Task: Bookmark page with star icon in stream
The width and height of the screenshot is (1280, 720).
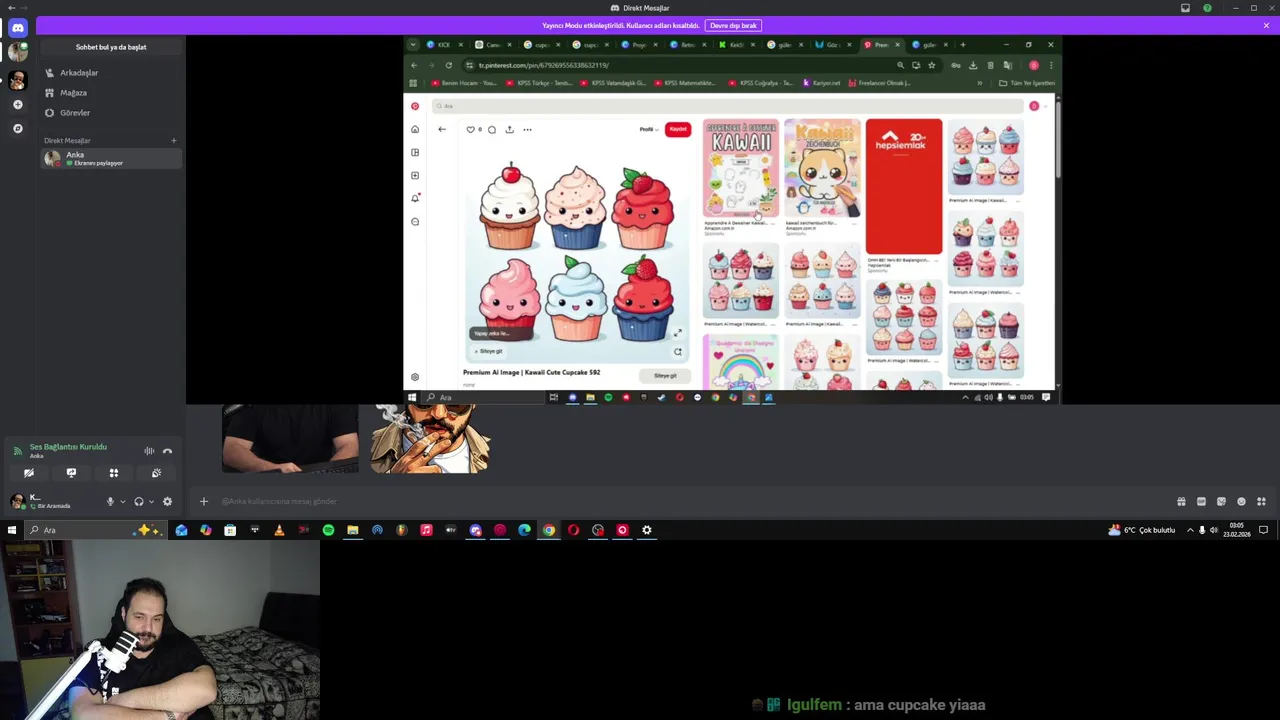Action: tap(931, 65)
